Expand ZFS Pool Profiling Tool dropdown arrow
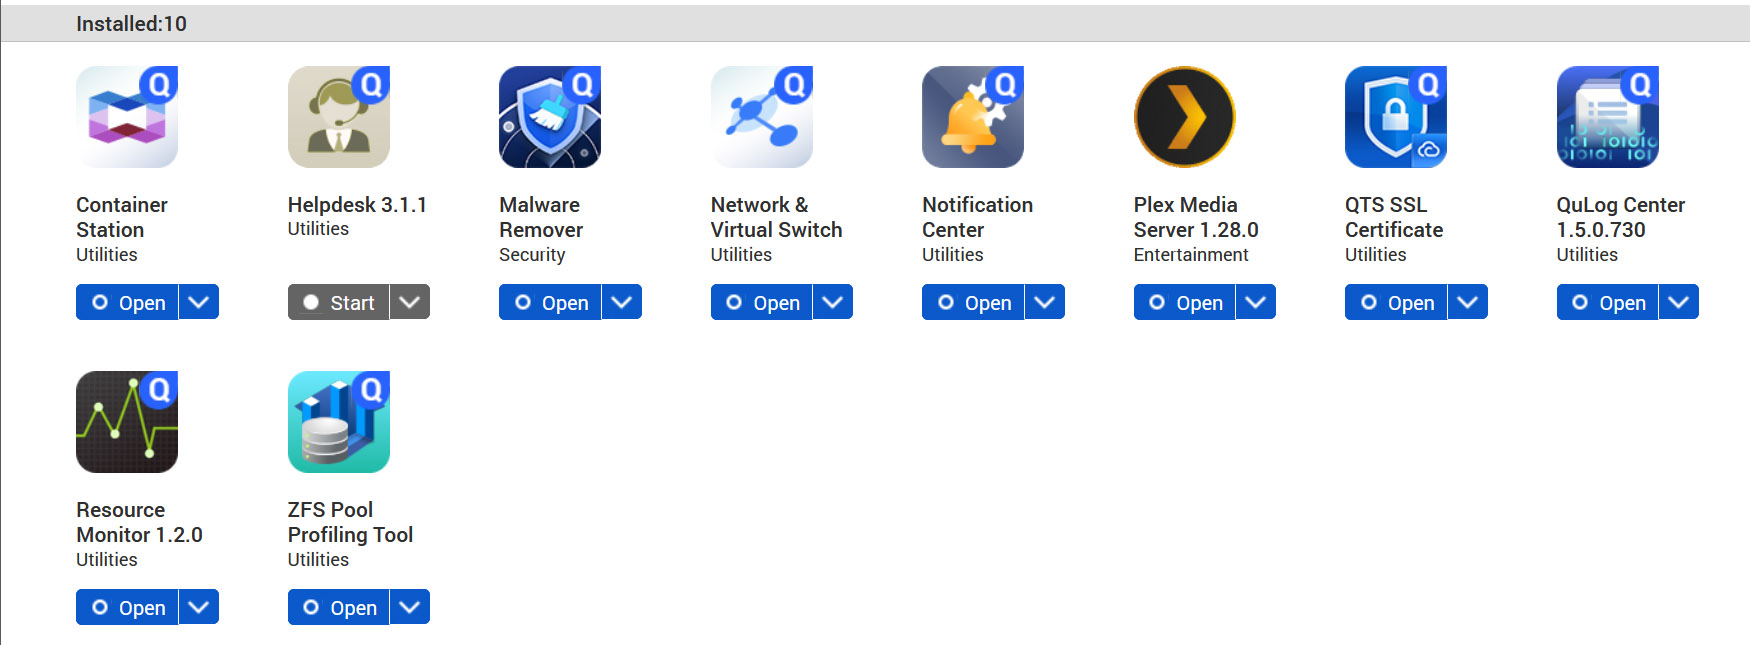The image size is (1750, 645). (x=410, y=607)
